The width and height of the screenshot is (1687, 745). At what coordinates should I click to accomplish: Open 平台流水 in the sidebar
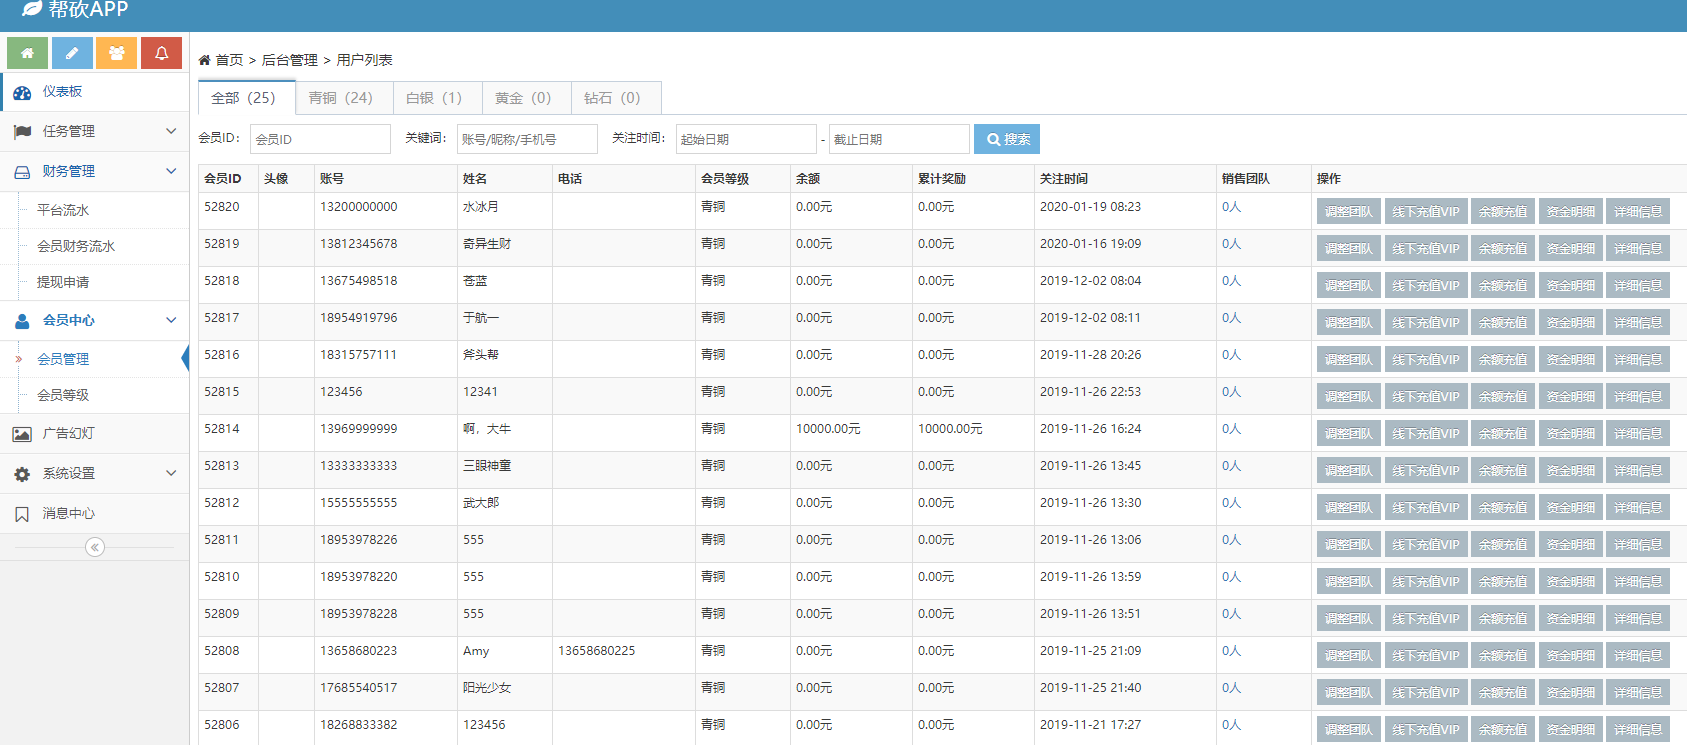[63, 210]
